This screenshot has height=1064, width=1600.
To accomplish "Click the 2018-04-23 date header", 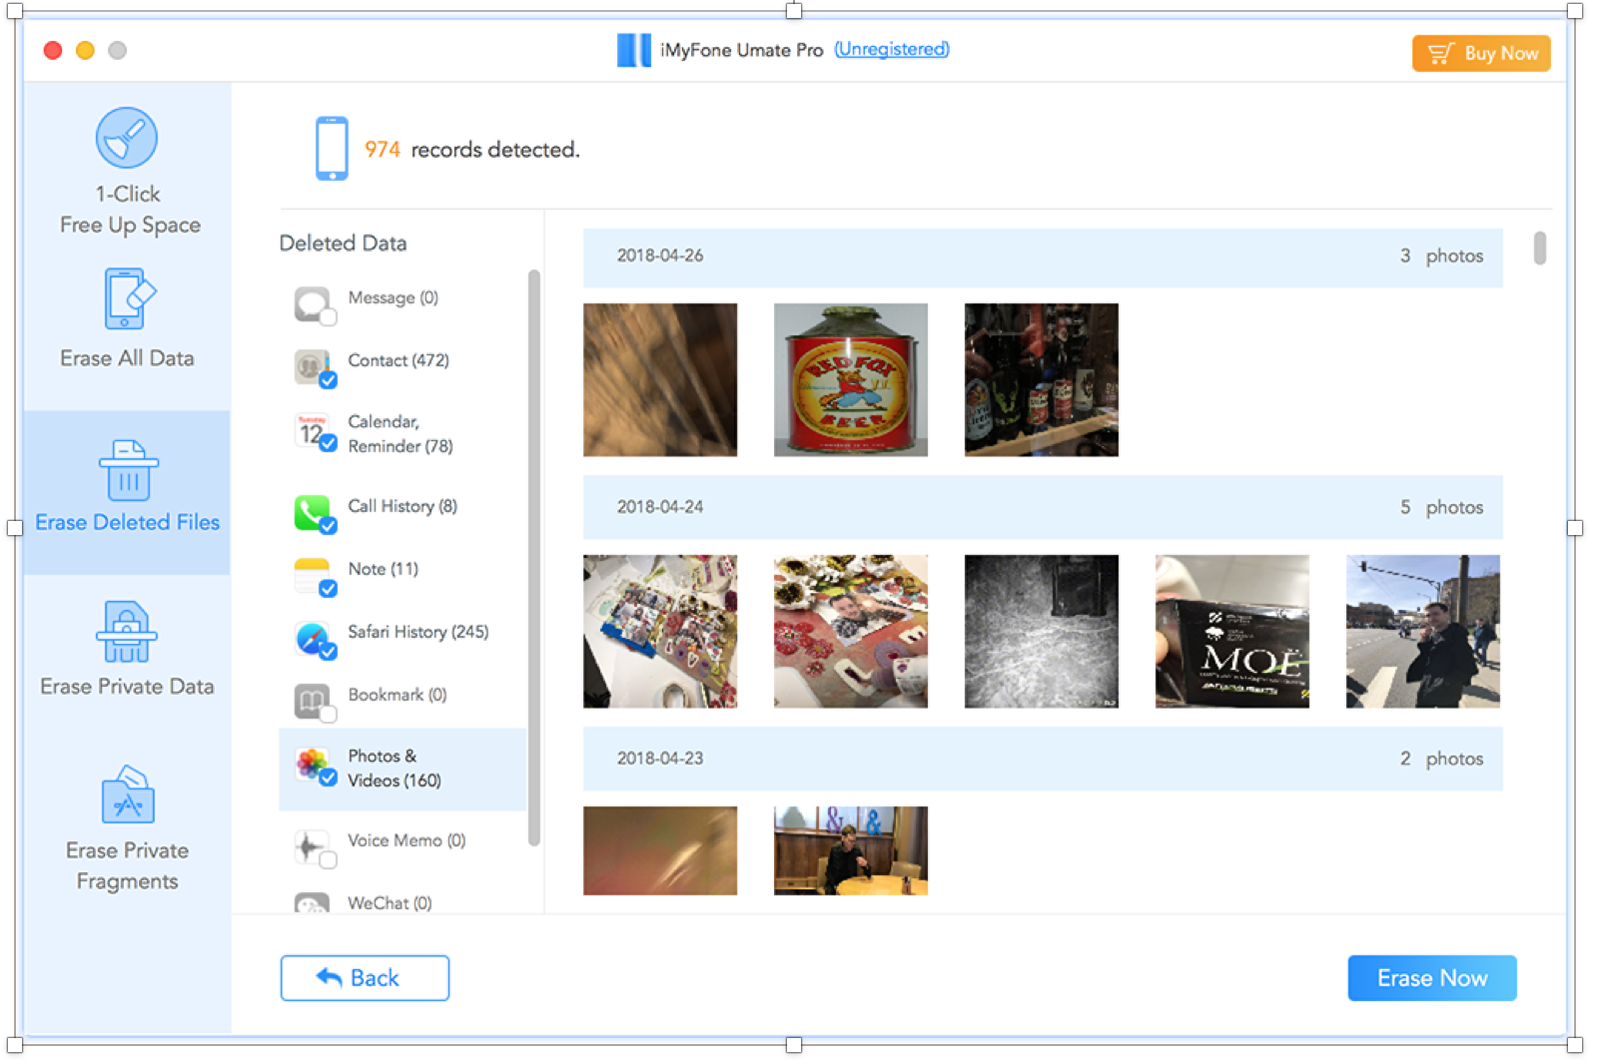I will (1043, 759).
